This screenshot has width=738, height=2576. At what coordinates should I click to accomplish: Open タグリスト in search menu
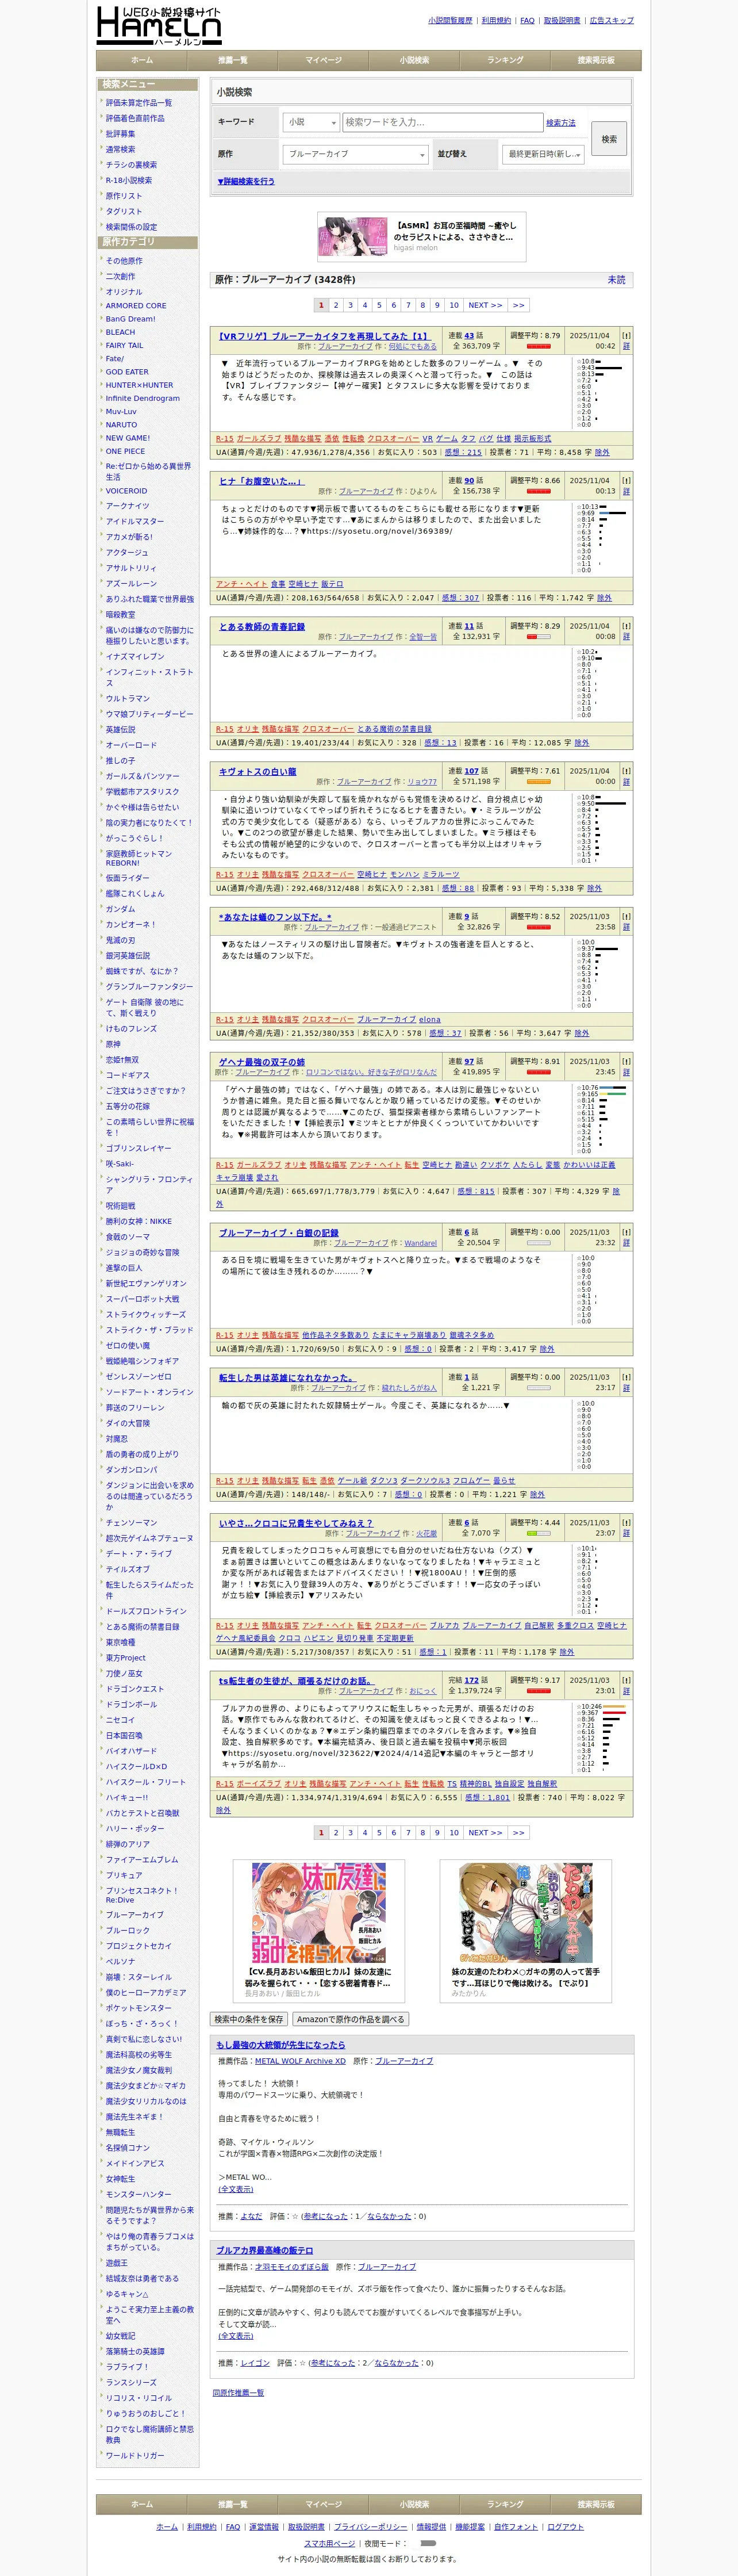[124, 212]
